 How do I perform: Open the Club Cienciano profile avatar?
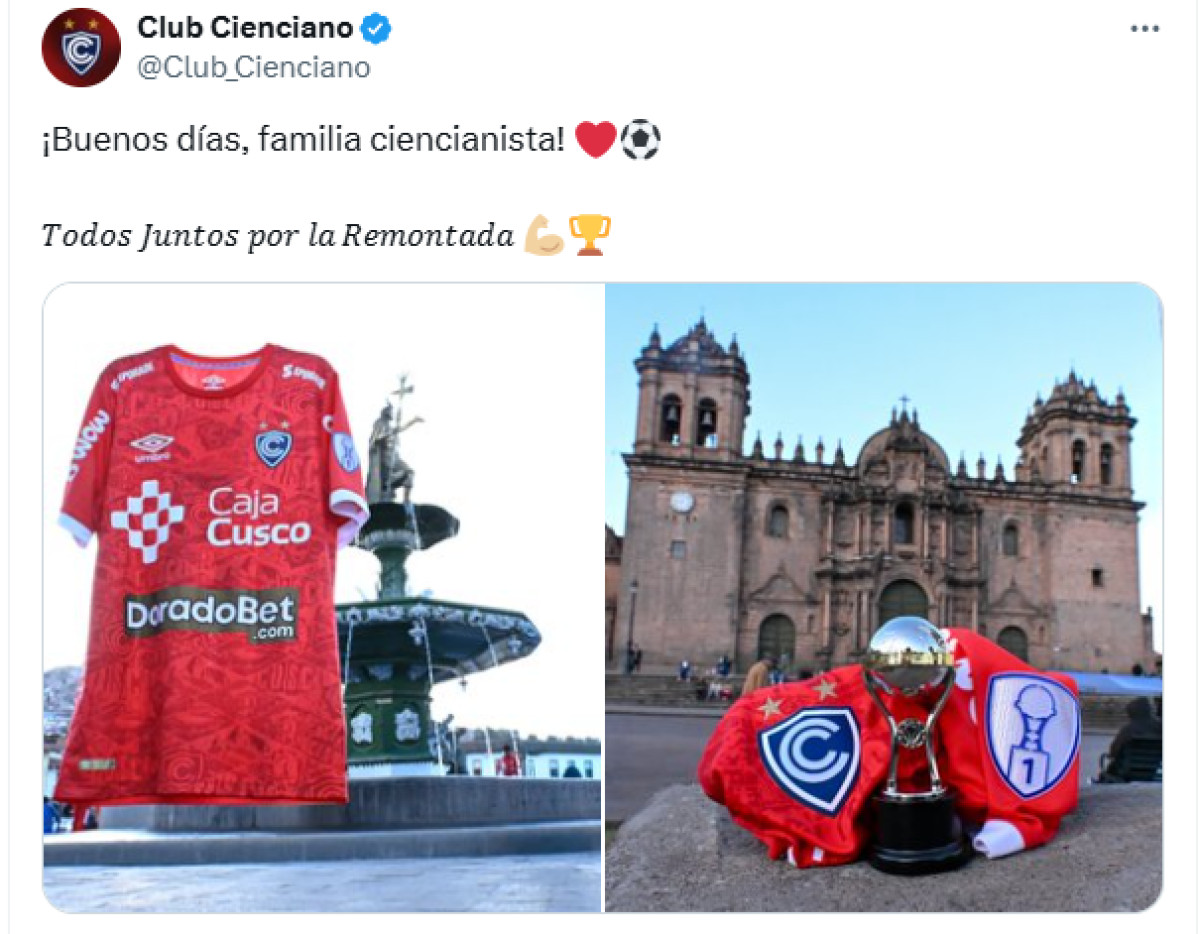81,47
